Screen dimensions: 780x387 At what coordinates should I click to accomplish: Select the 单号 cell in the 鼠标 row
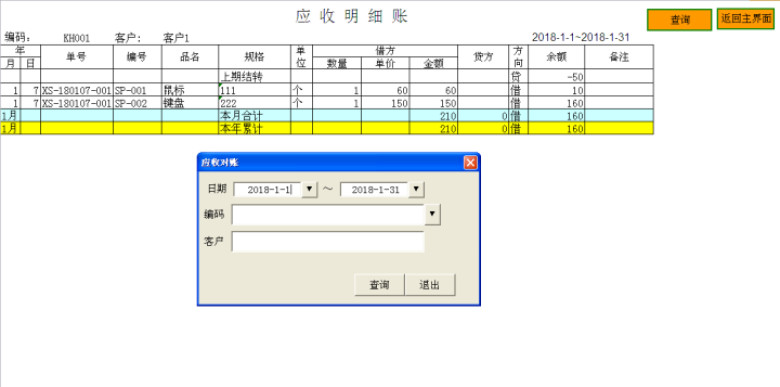click(x=77, y=90)
